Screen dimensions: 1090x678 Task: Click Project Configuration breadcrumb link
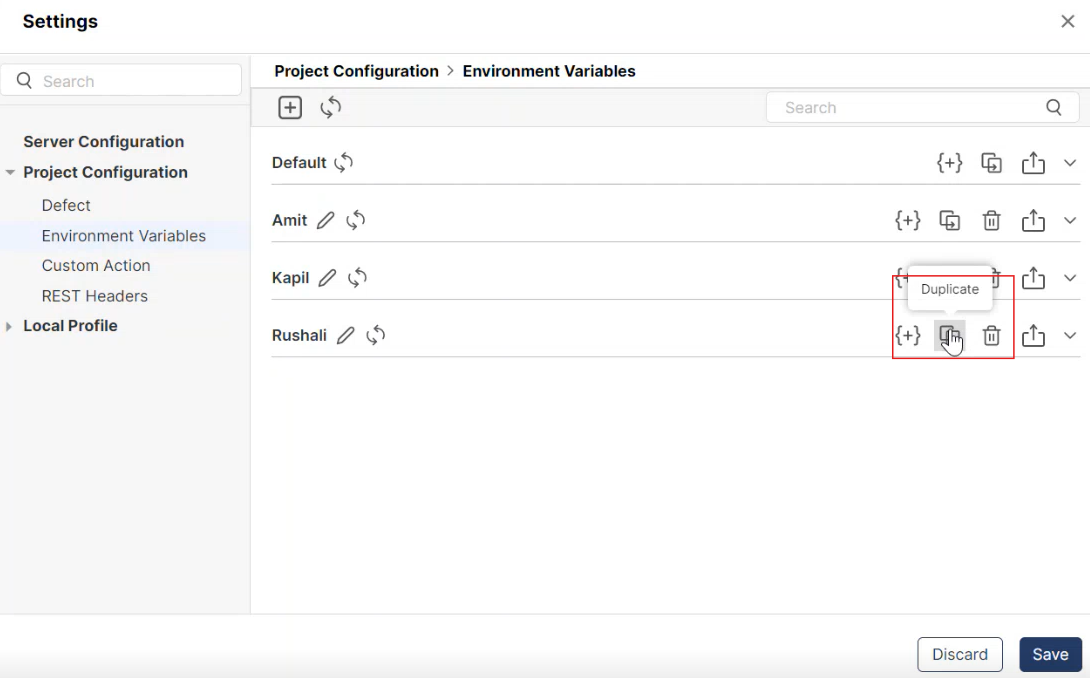coord(357,71)
